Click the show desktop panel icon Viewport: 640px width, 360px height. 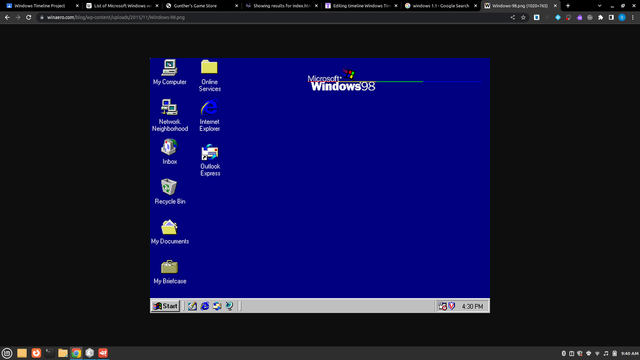[x=22, y=353]
